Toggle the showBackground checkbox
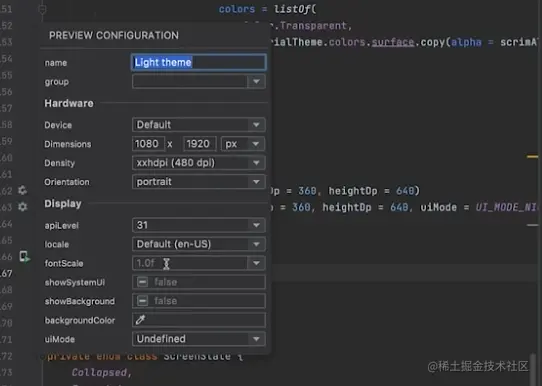 coord(142,301)
